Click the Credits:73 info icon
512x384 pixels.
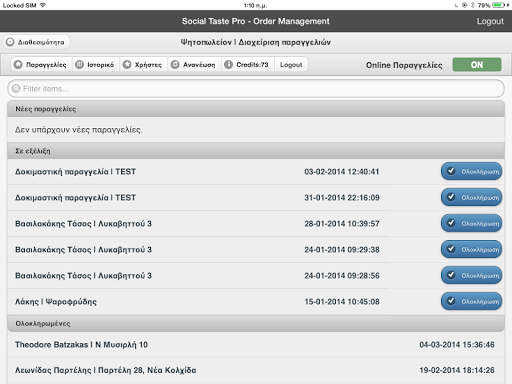228,65
